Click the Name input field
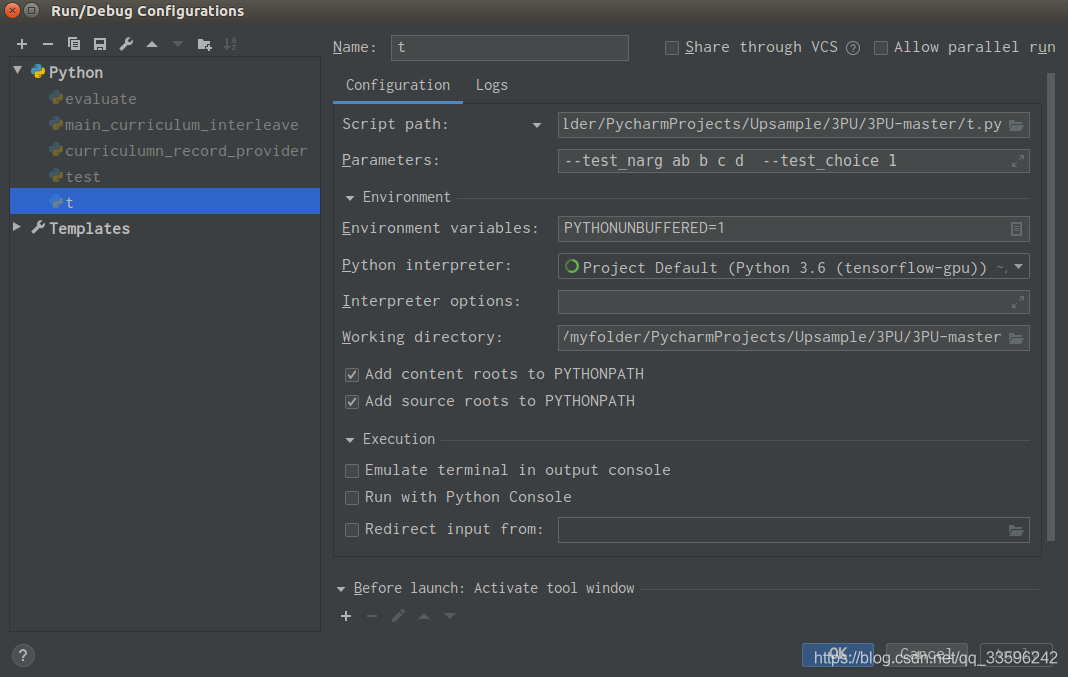Screen dimensions: 1068x677 coord(509,48)
